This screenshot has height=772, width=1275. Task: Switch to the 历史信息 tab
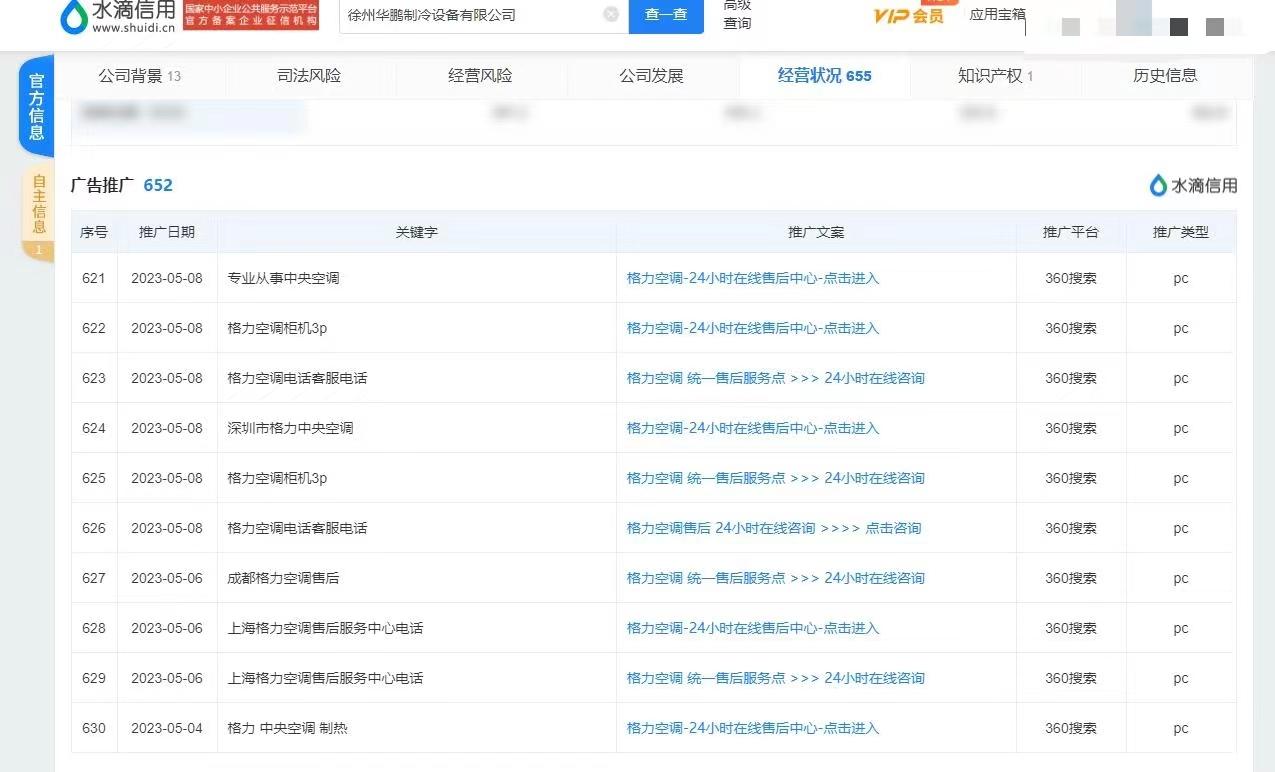pos(1165,76)
